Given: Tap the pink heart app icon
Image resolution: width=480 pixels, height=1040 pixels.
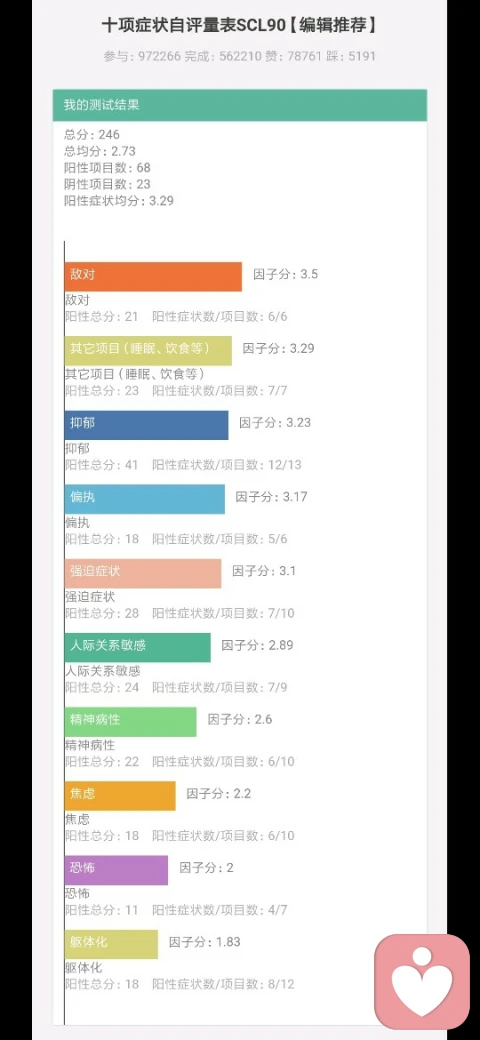Looking at the screenshot, I should (422, 982).
